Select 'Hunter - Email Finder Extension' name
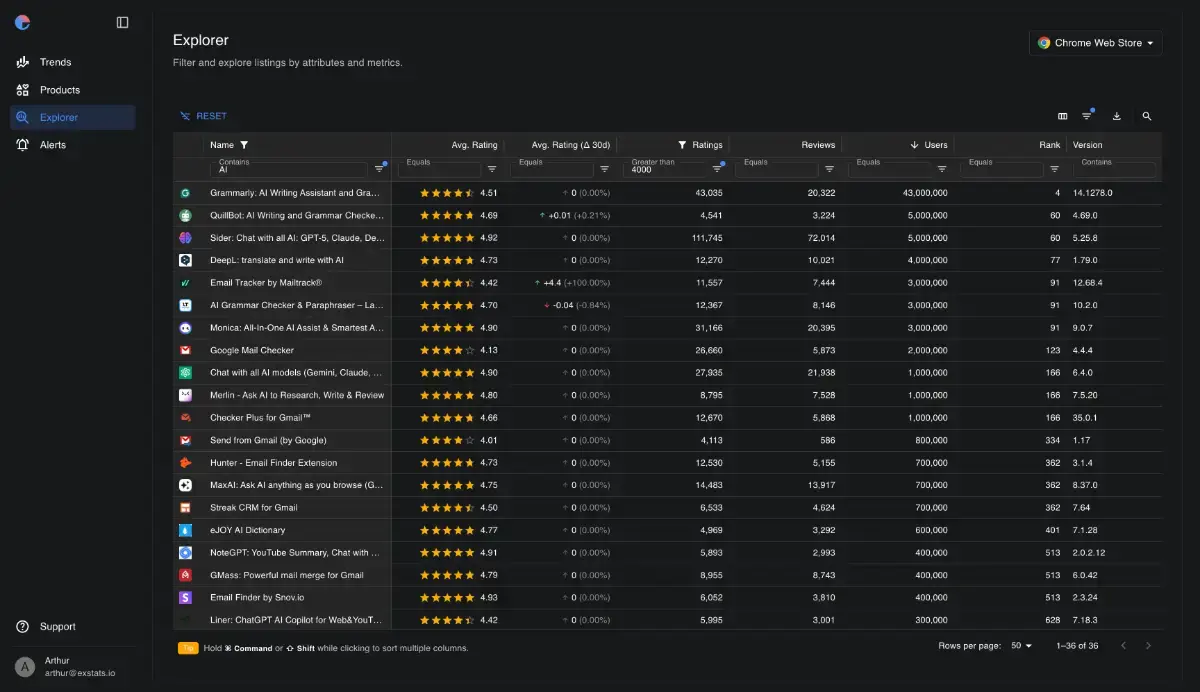 click(274, 462)
